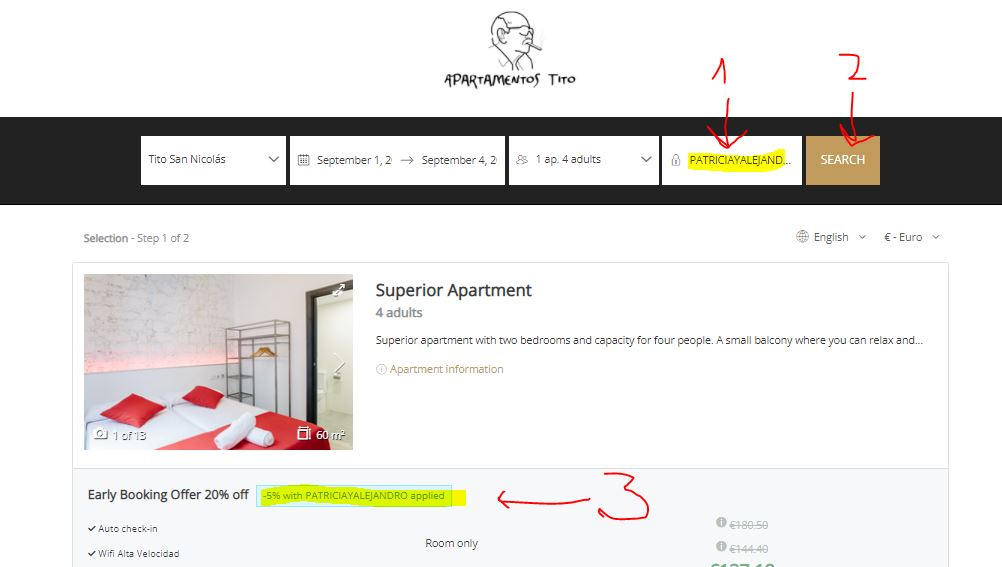This screenshot has width=1002, height=567.
Task: Click the camera icon showing 1 of 13
Action: point(101,434)
